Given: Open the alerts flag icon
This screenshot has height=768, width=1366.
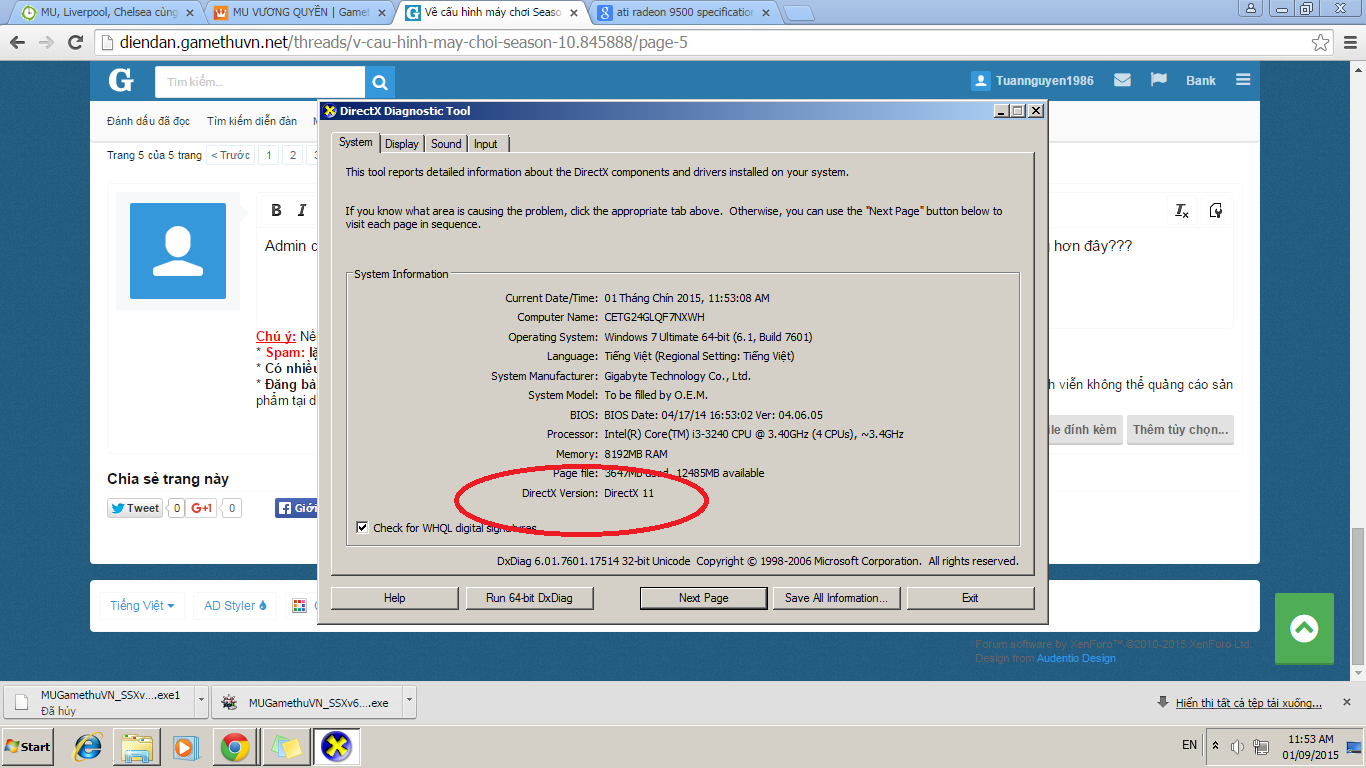Looking at the screenshot, I should [1159, 80].
